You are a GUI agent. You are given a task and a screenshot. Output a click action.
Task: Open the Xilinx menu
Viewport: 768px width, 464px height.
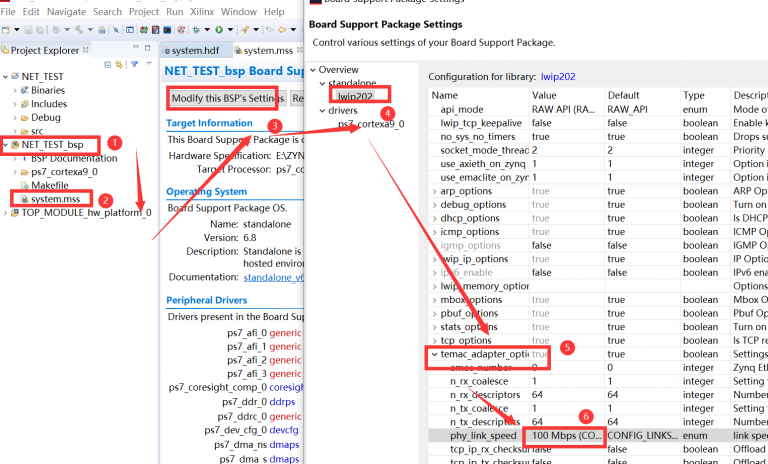click(200, 11)
